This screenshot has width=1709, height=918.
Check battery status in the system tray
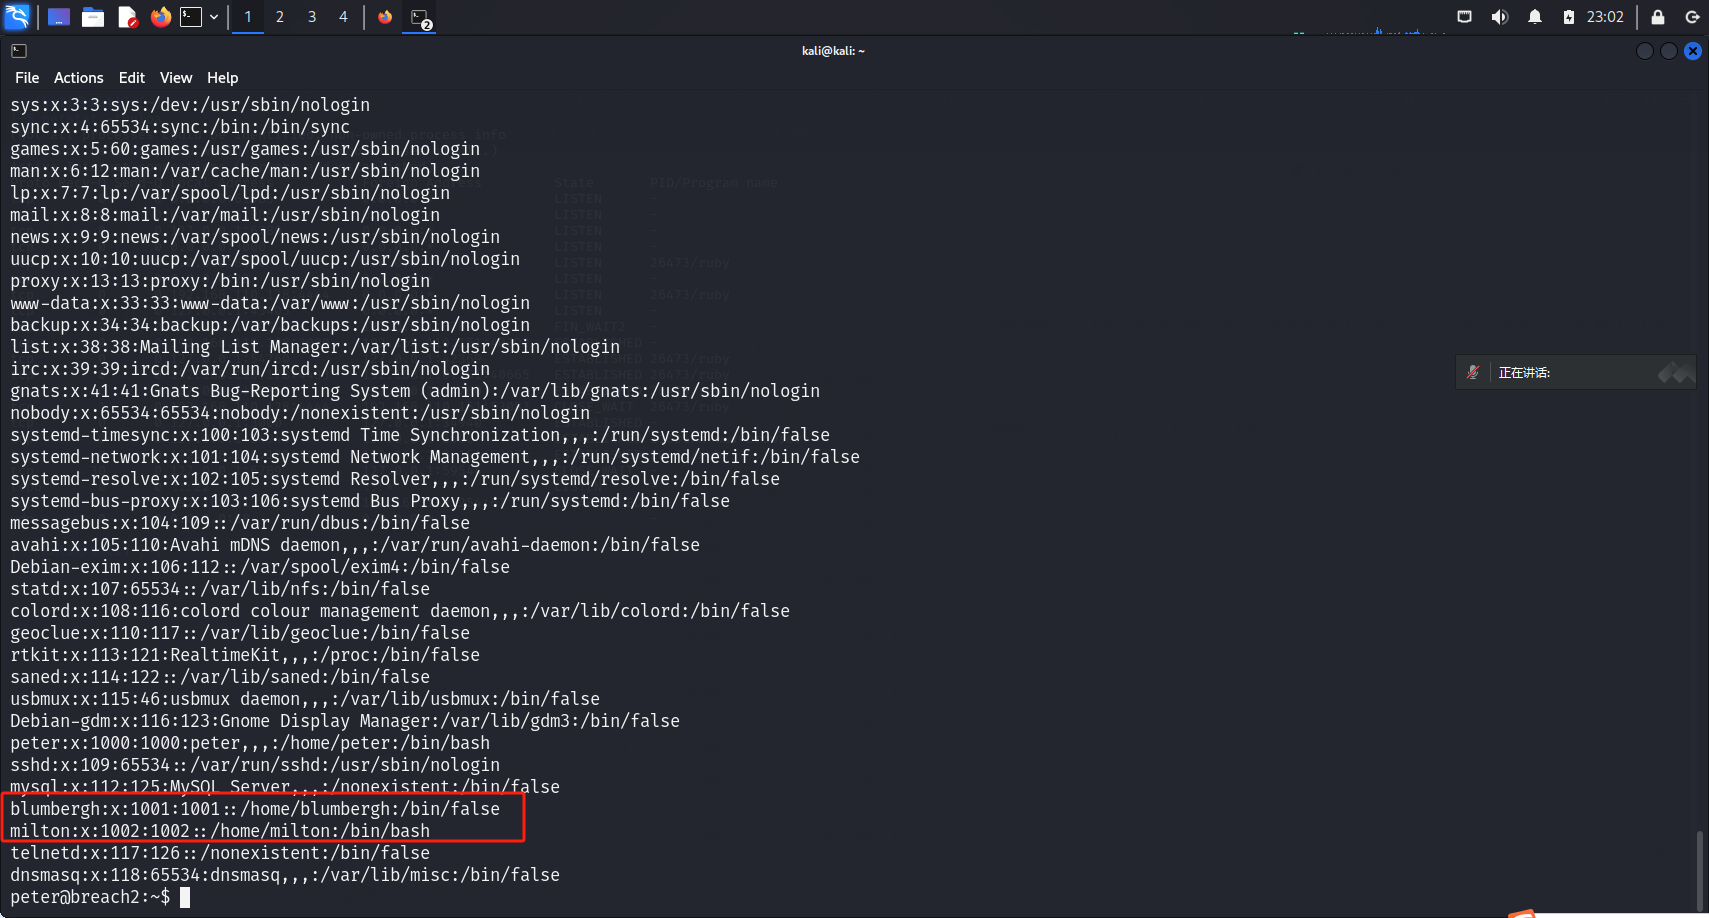pyautogui.click(x=1570, y=17)
